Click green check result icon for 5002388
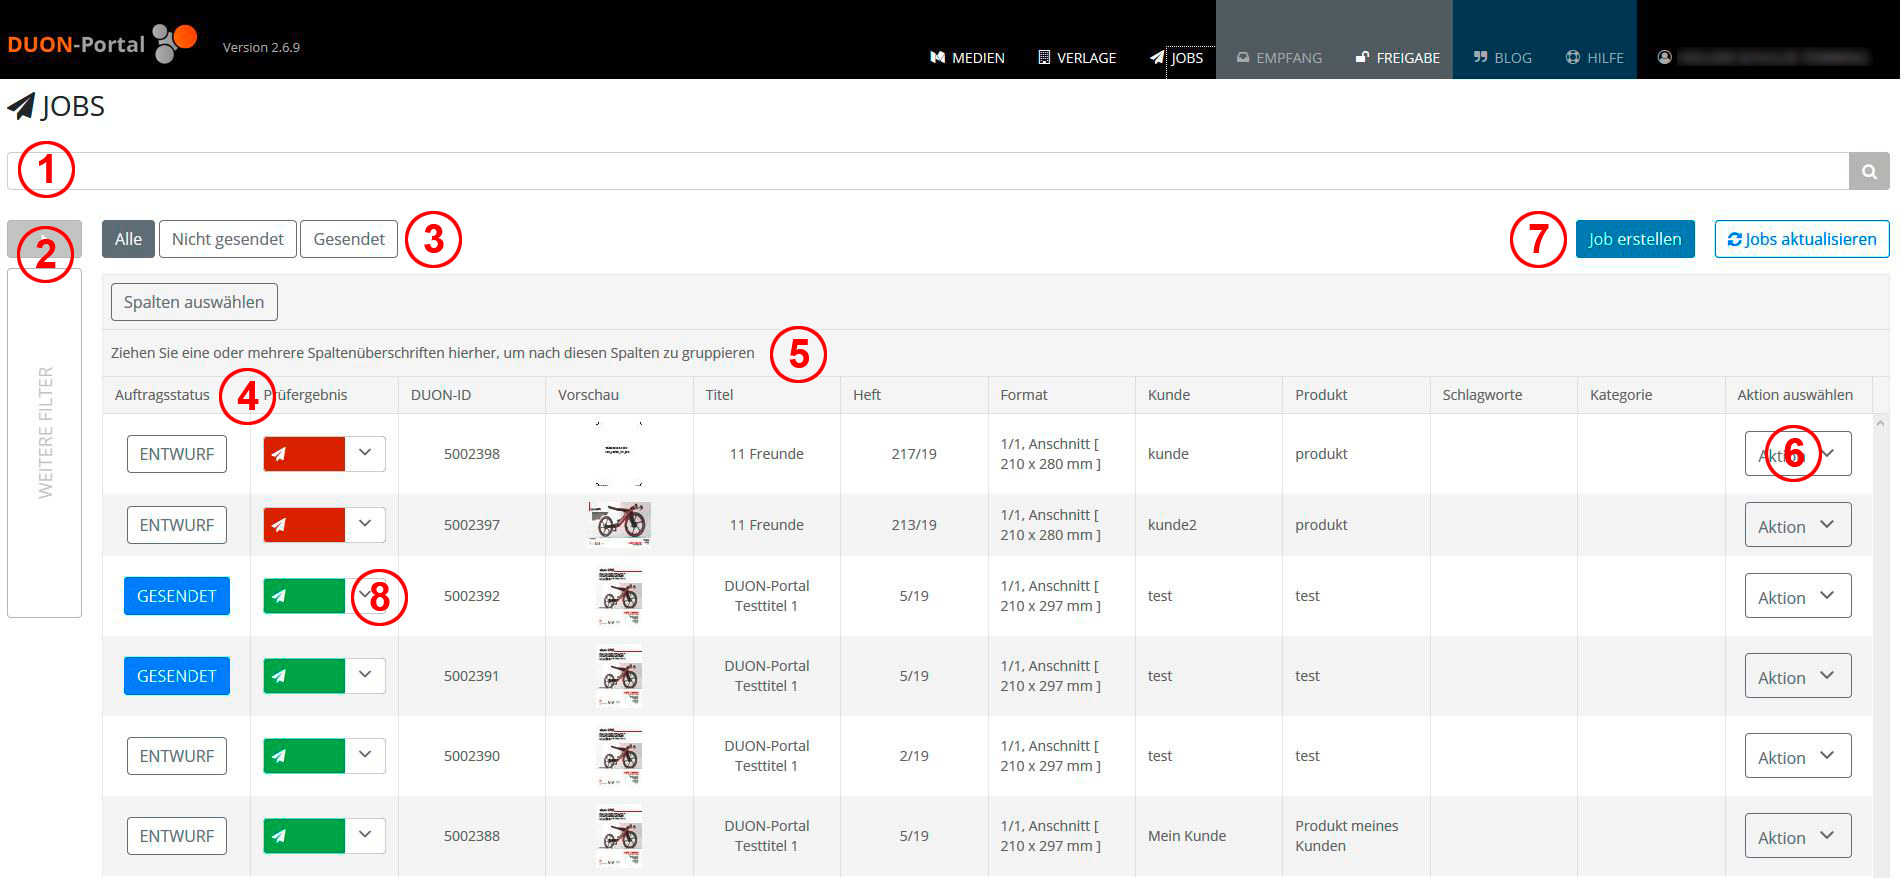Image resolution: width=1901 pixels, height=878 pixels. coord(304,836)
